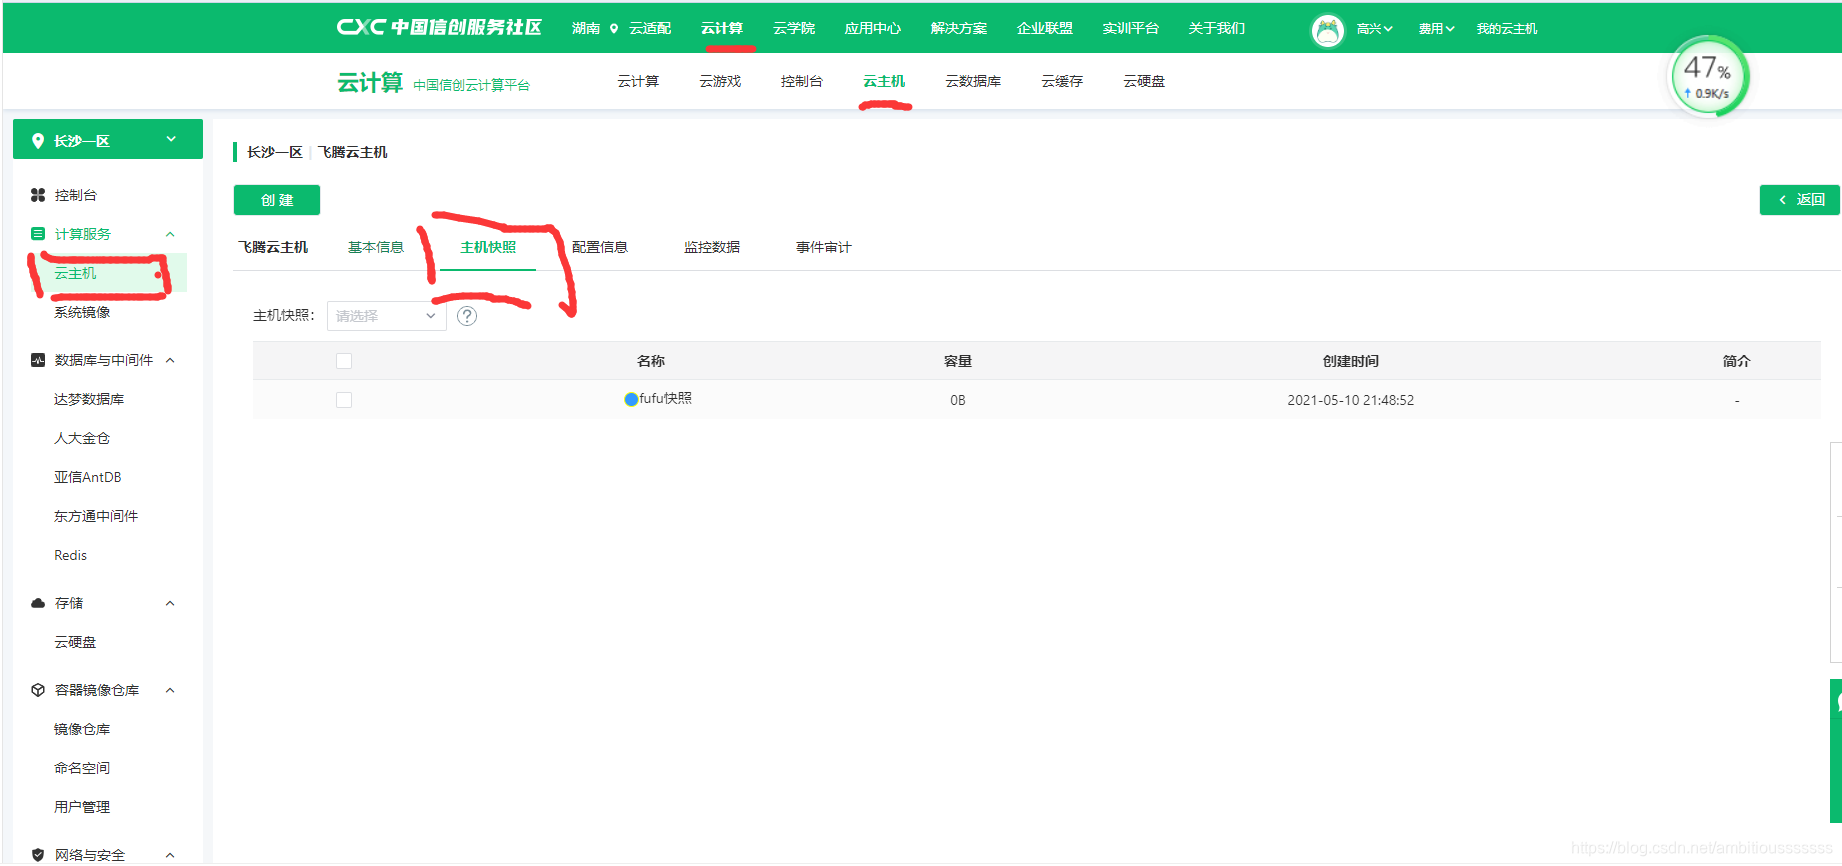Open 达梦数据库 in the sidebar
Image resolution: width=1842 pixels, height=866 pixels.
89,399
